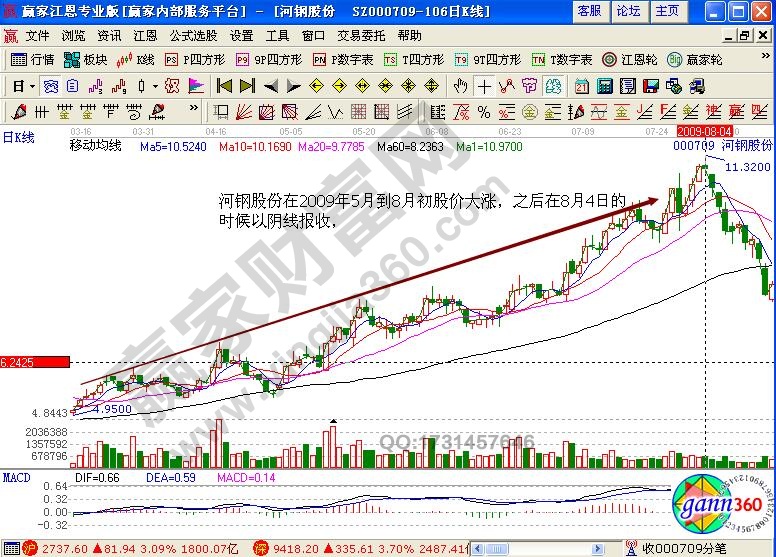Viewport: 776px width, 557px height.
Task: Jump to first bar with skip-to-start icon
Action: pyautogui.click(x=224, y=86)
